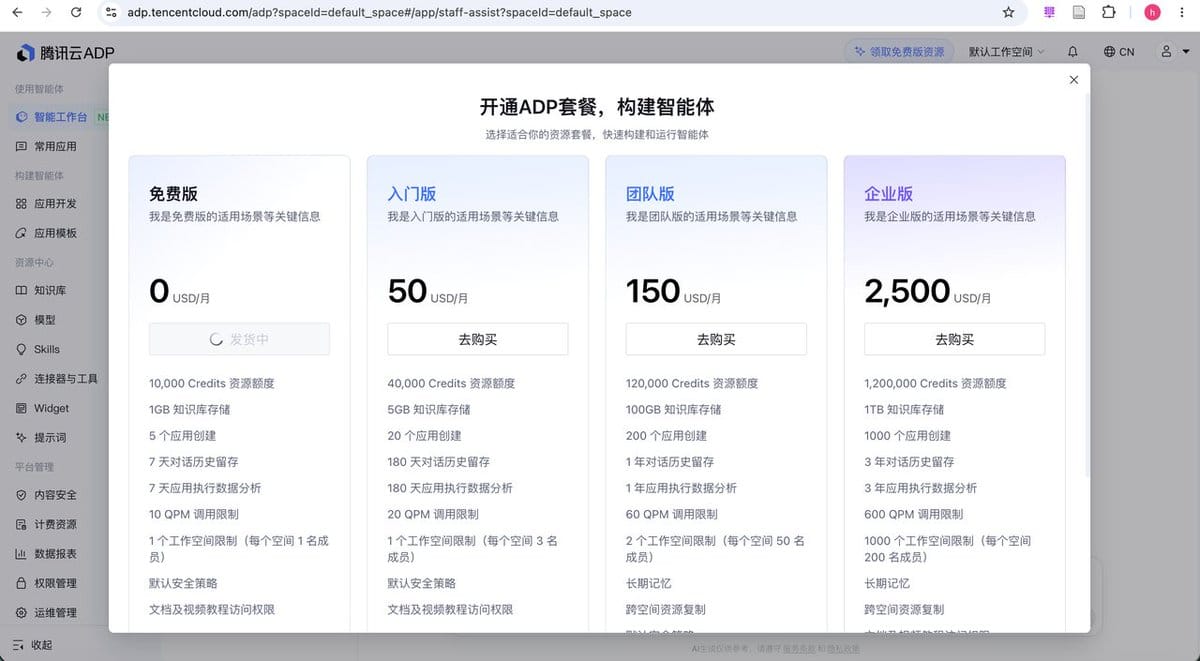
Task: Click the 服务条款 link at bottom
Action: [798, 649]
